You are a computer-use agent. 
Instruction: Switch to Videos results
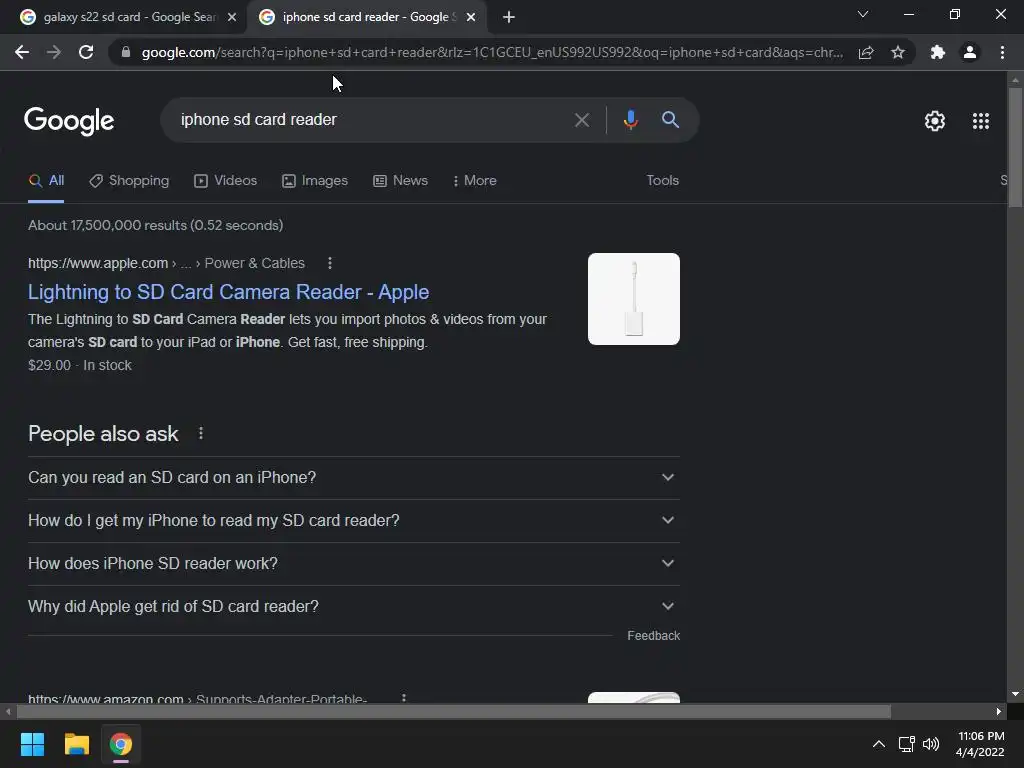coord(226,181)
